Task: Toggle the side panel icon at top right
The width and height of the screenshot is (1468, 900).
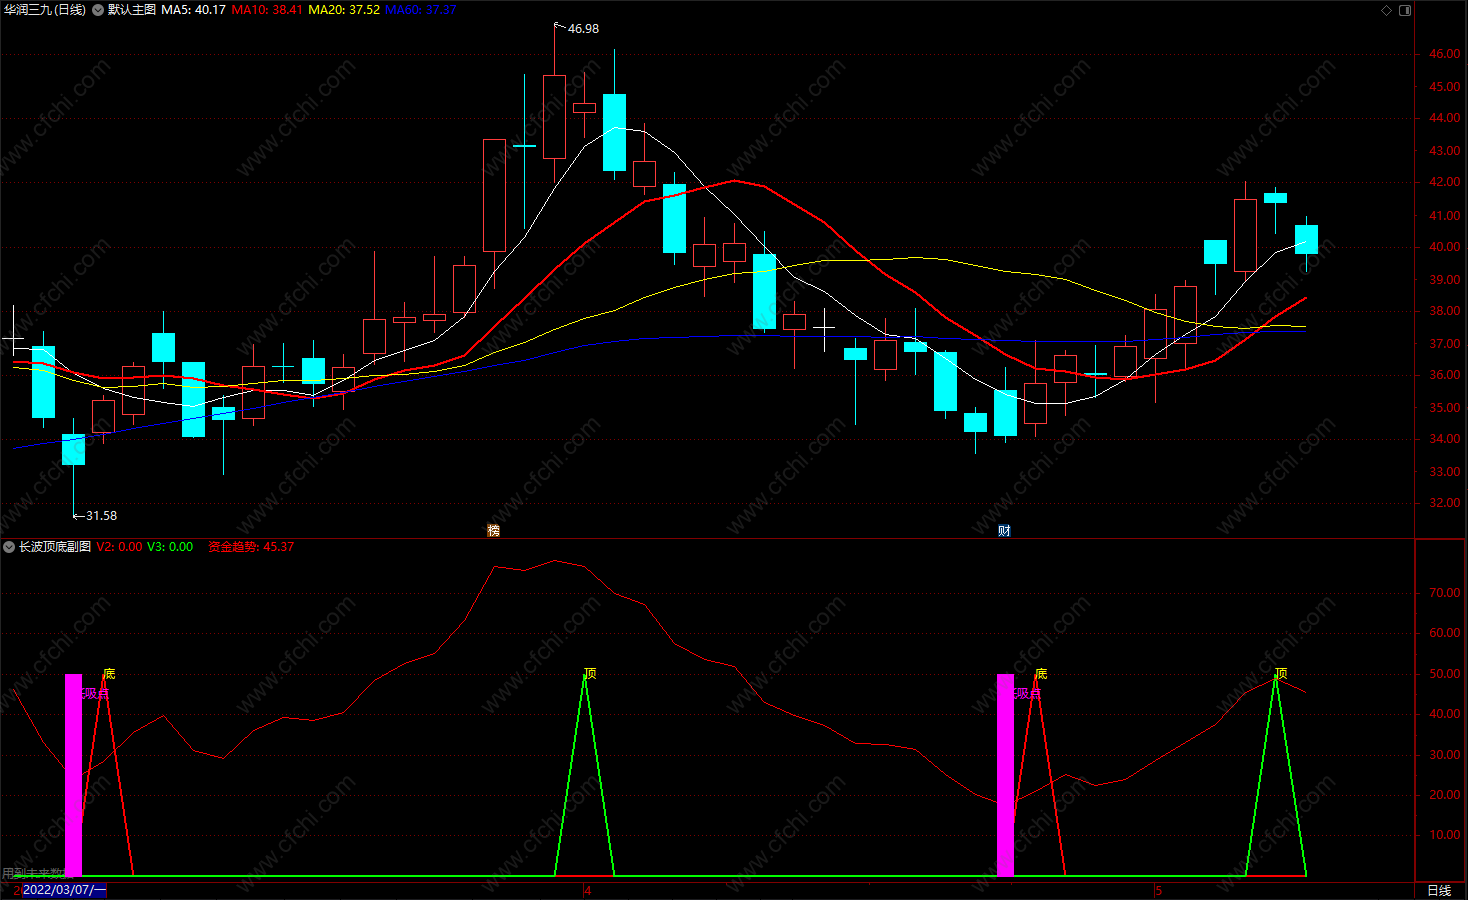Action: (1405, 10)
